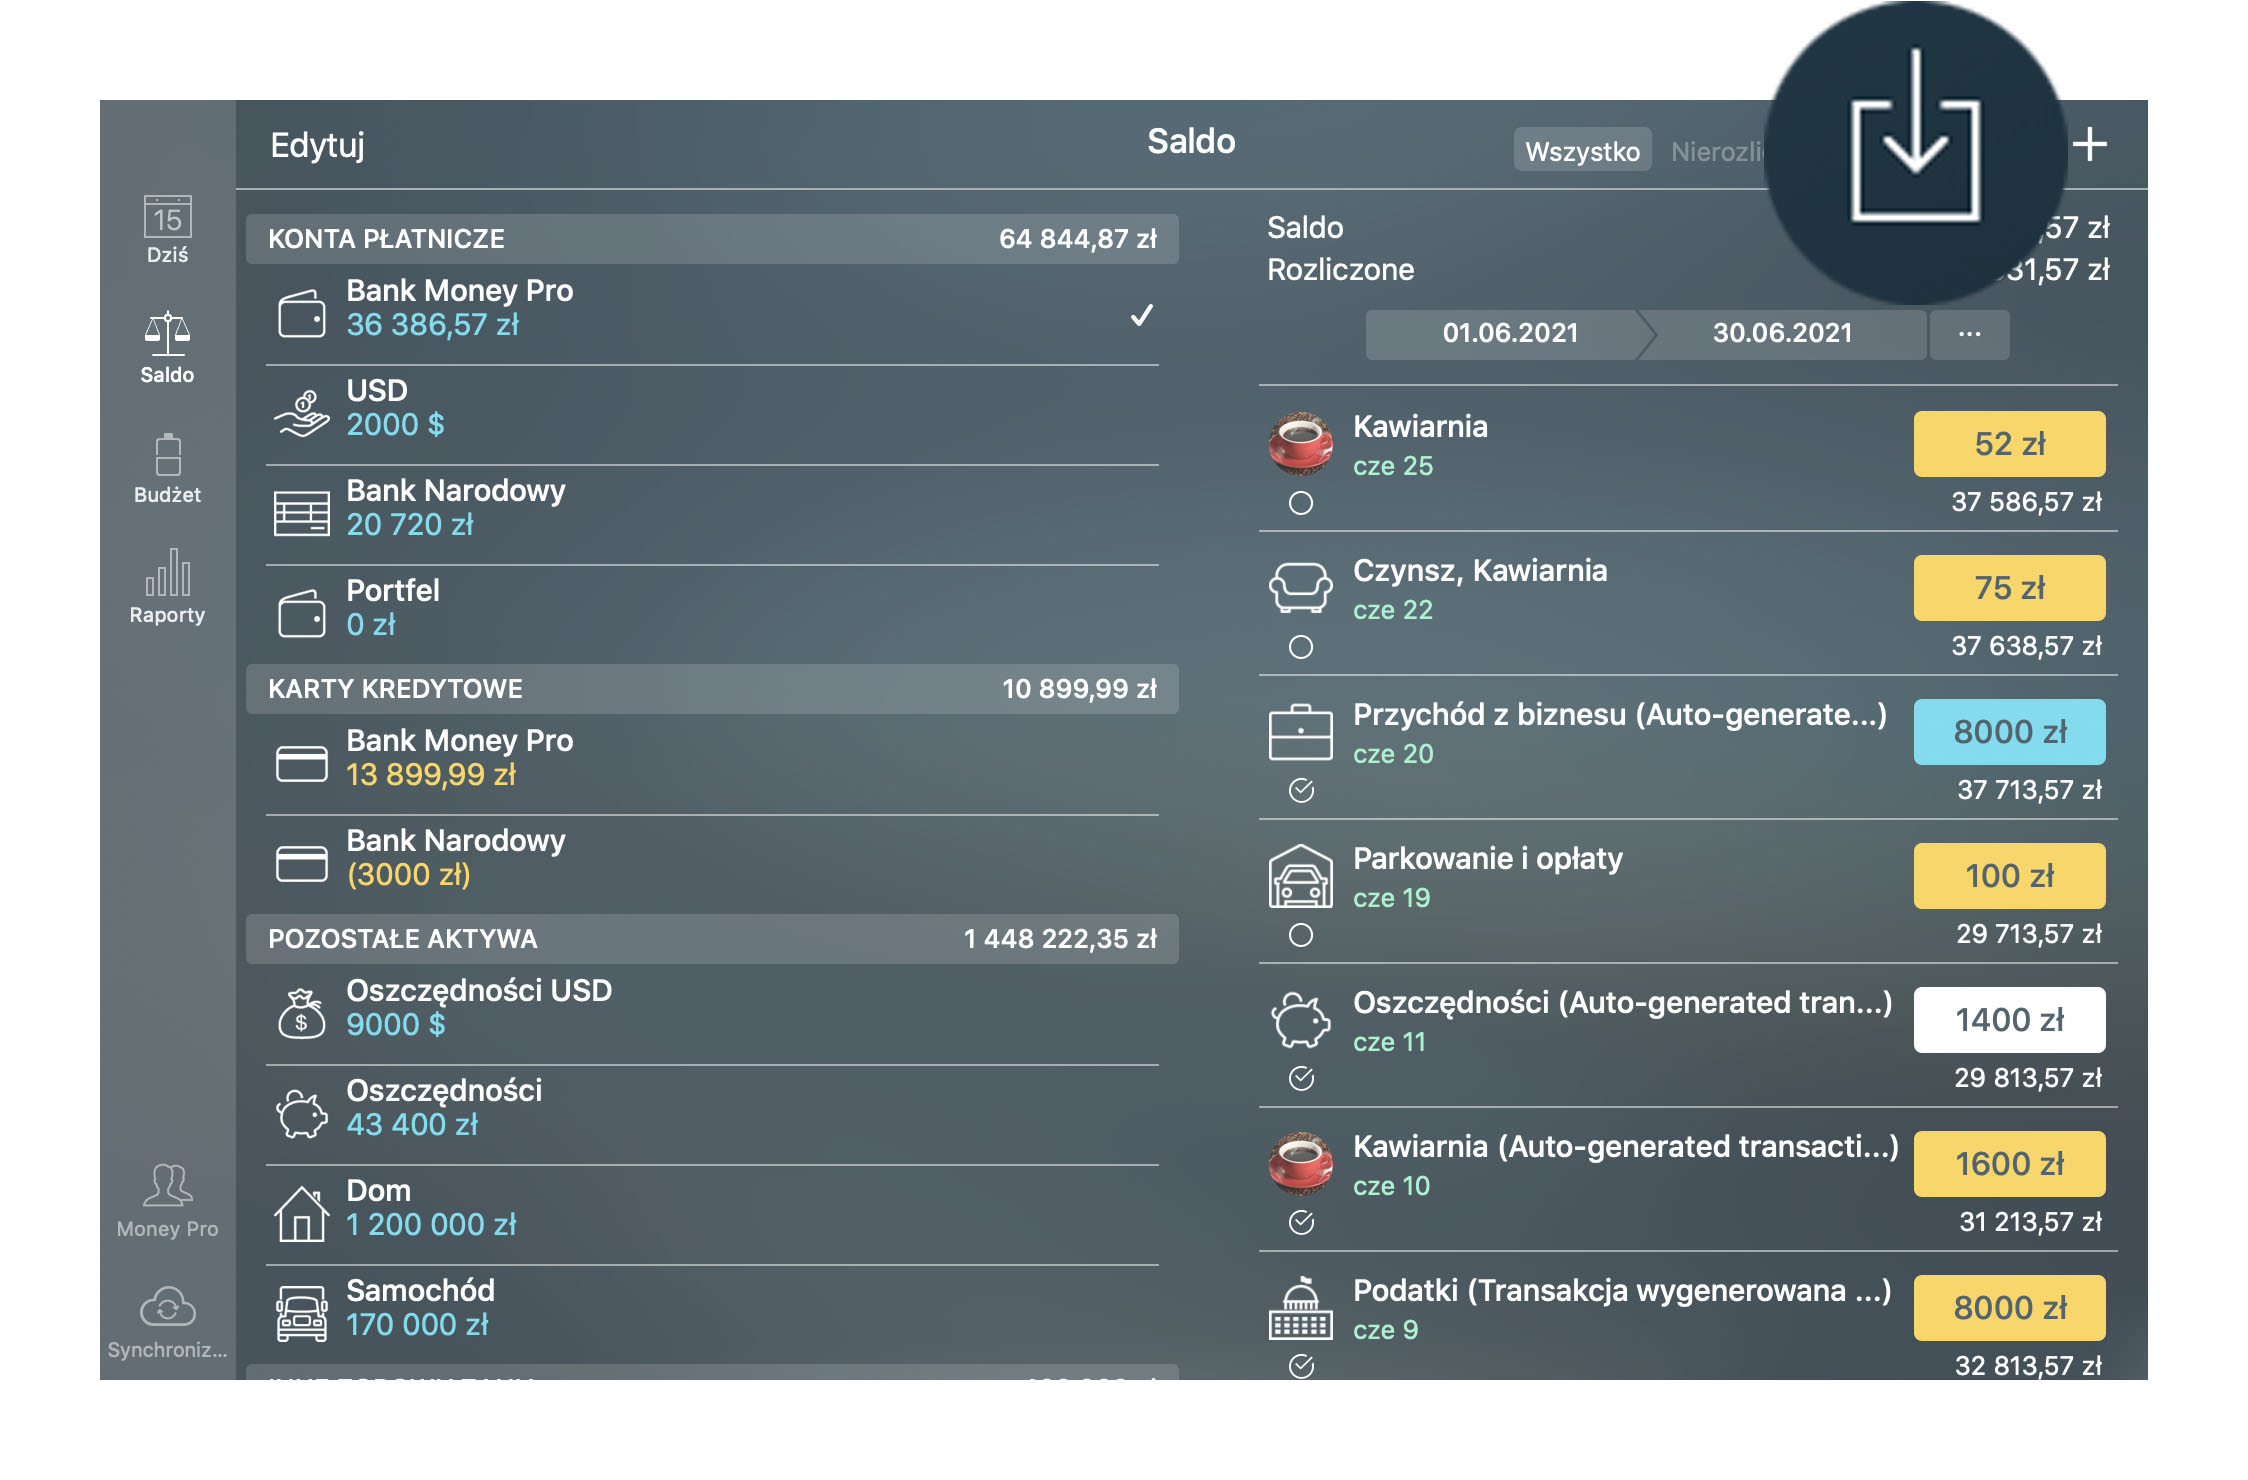2248x1480 pixels.
Task: Toggle cleared status for Przychód z biznesu
Action: coord(1301,791)
